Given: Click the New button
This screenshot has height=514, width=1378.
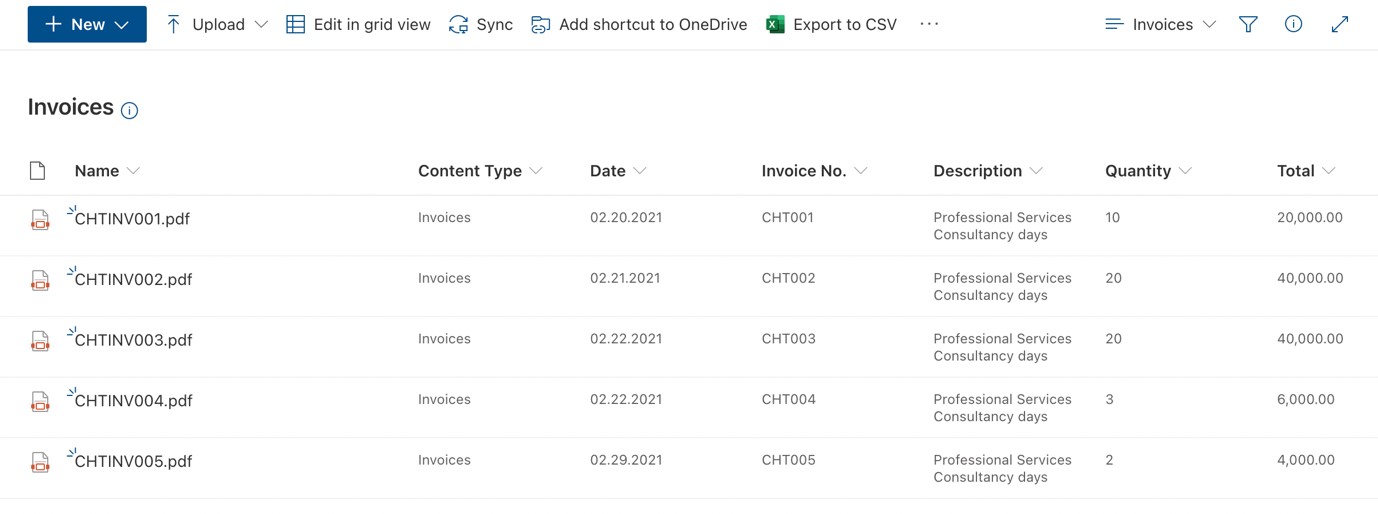Looking at the screenshot, I should pos(87,24).
